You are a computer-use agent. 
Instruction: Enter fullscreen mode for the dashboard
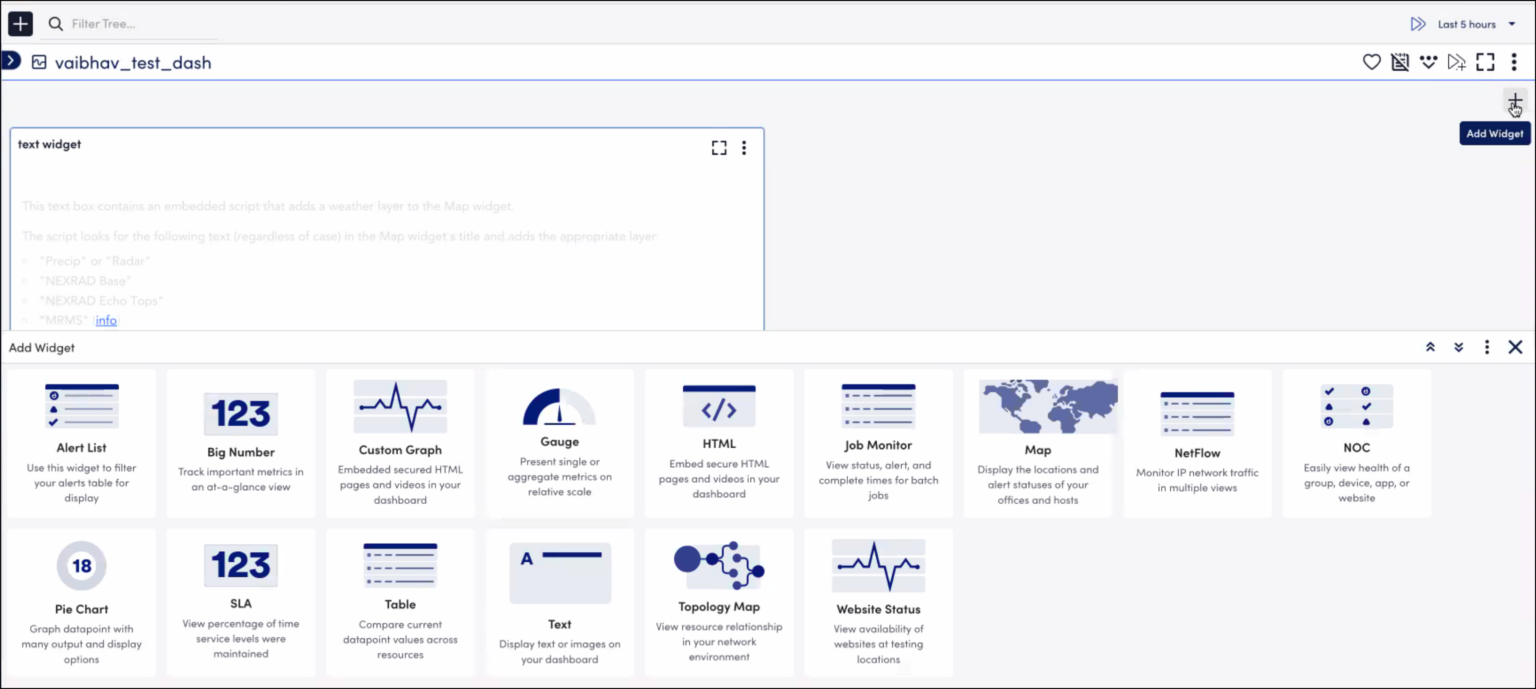(x=1485, y=62)
